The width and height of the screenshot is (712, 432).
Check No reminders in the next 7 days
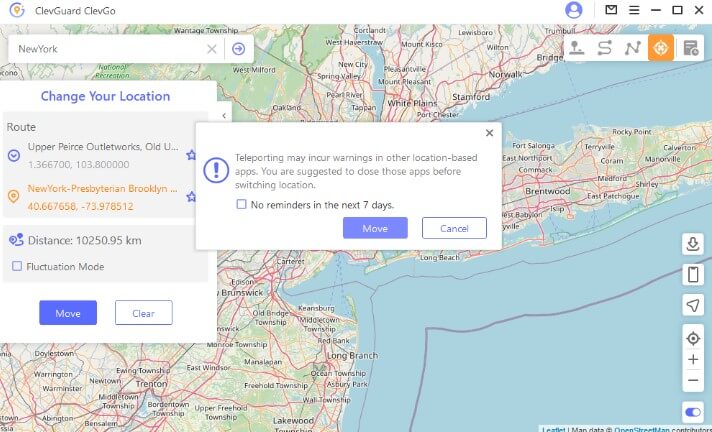[241, 204]
